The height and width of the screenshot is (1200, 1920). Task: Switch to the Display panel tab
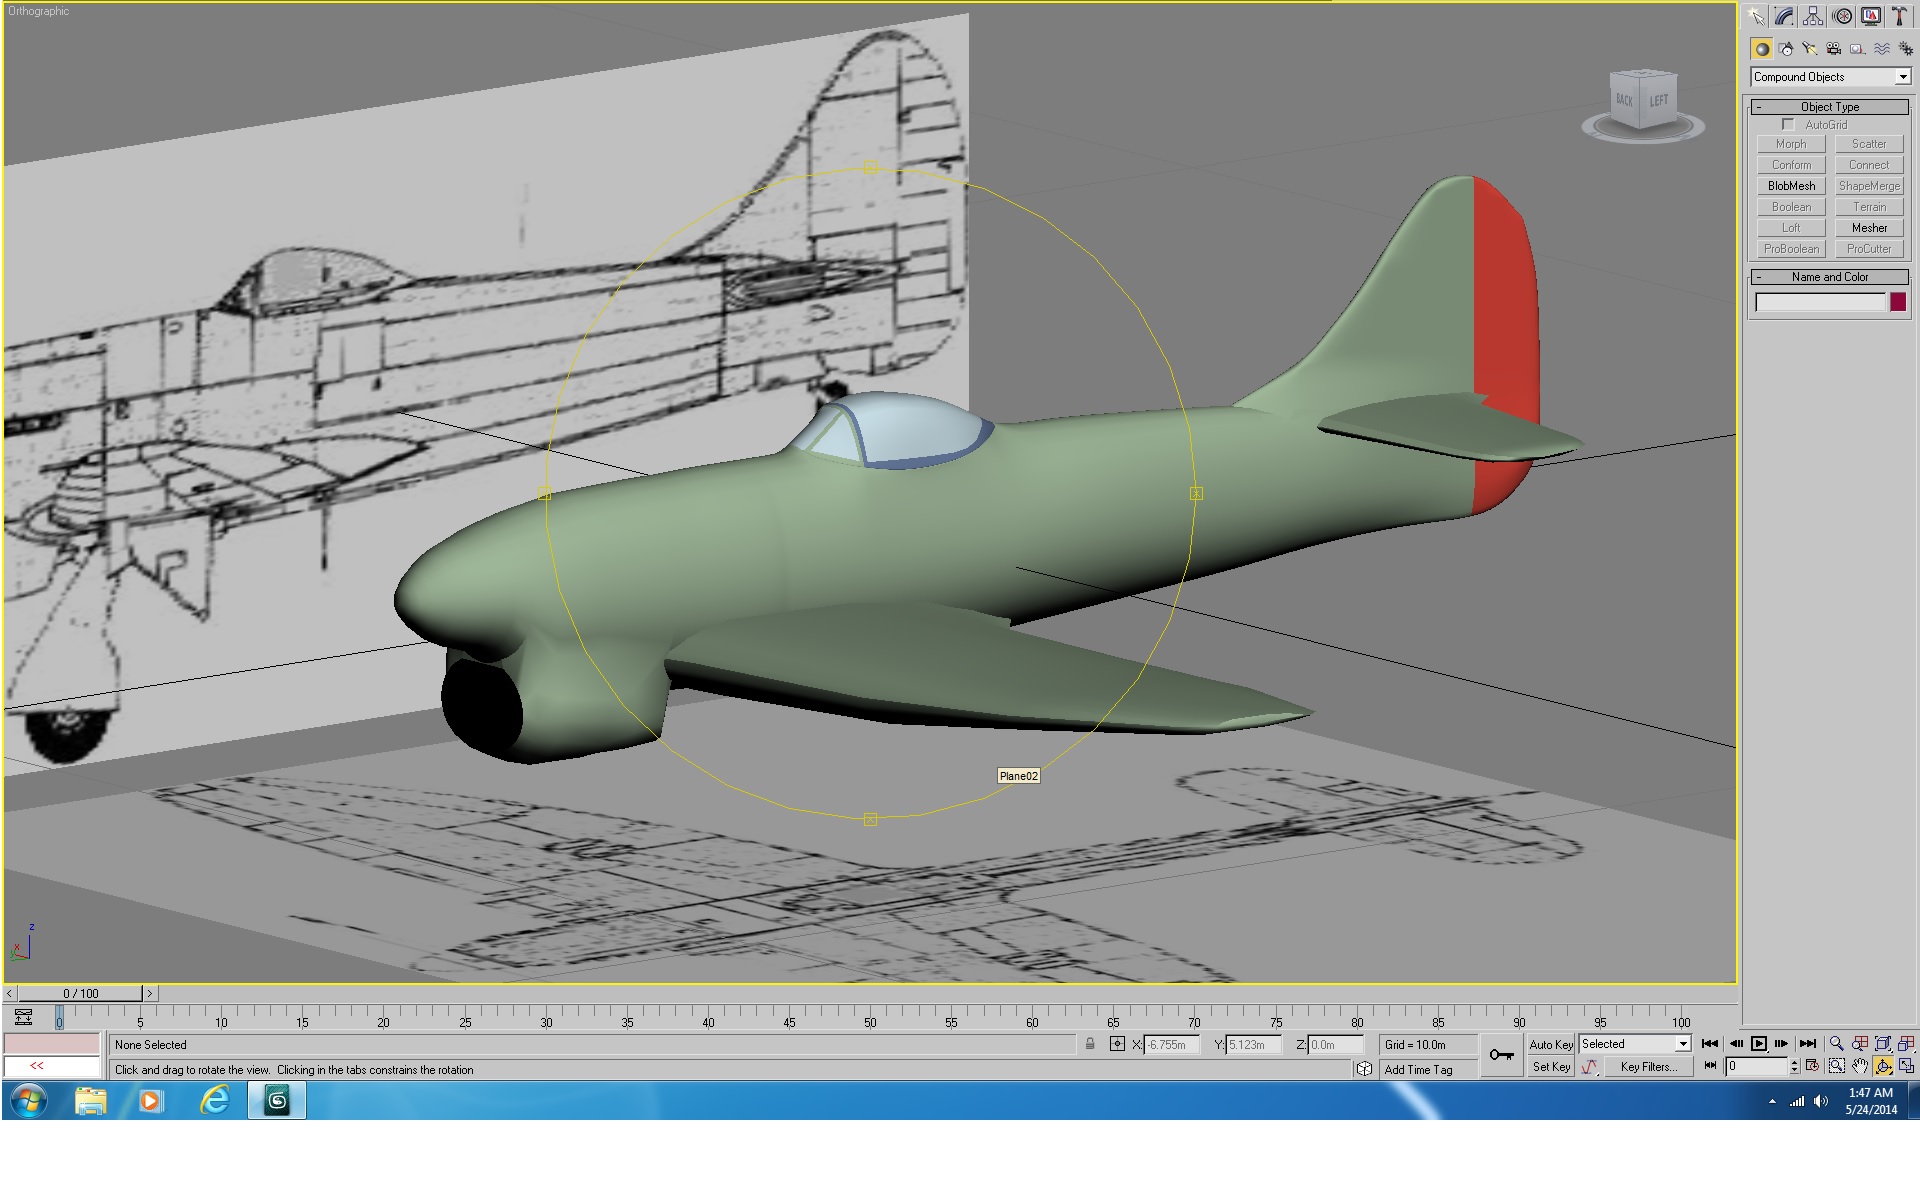[x=1870, y=16]
